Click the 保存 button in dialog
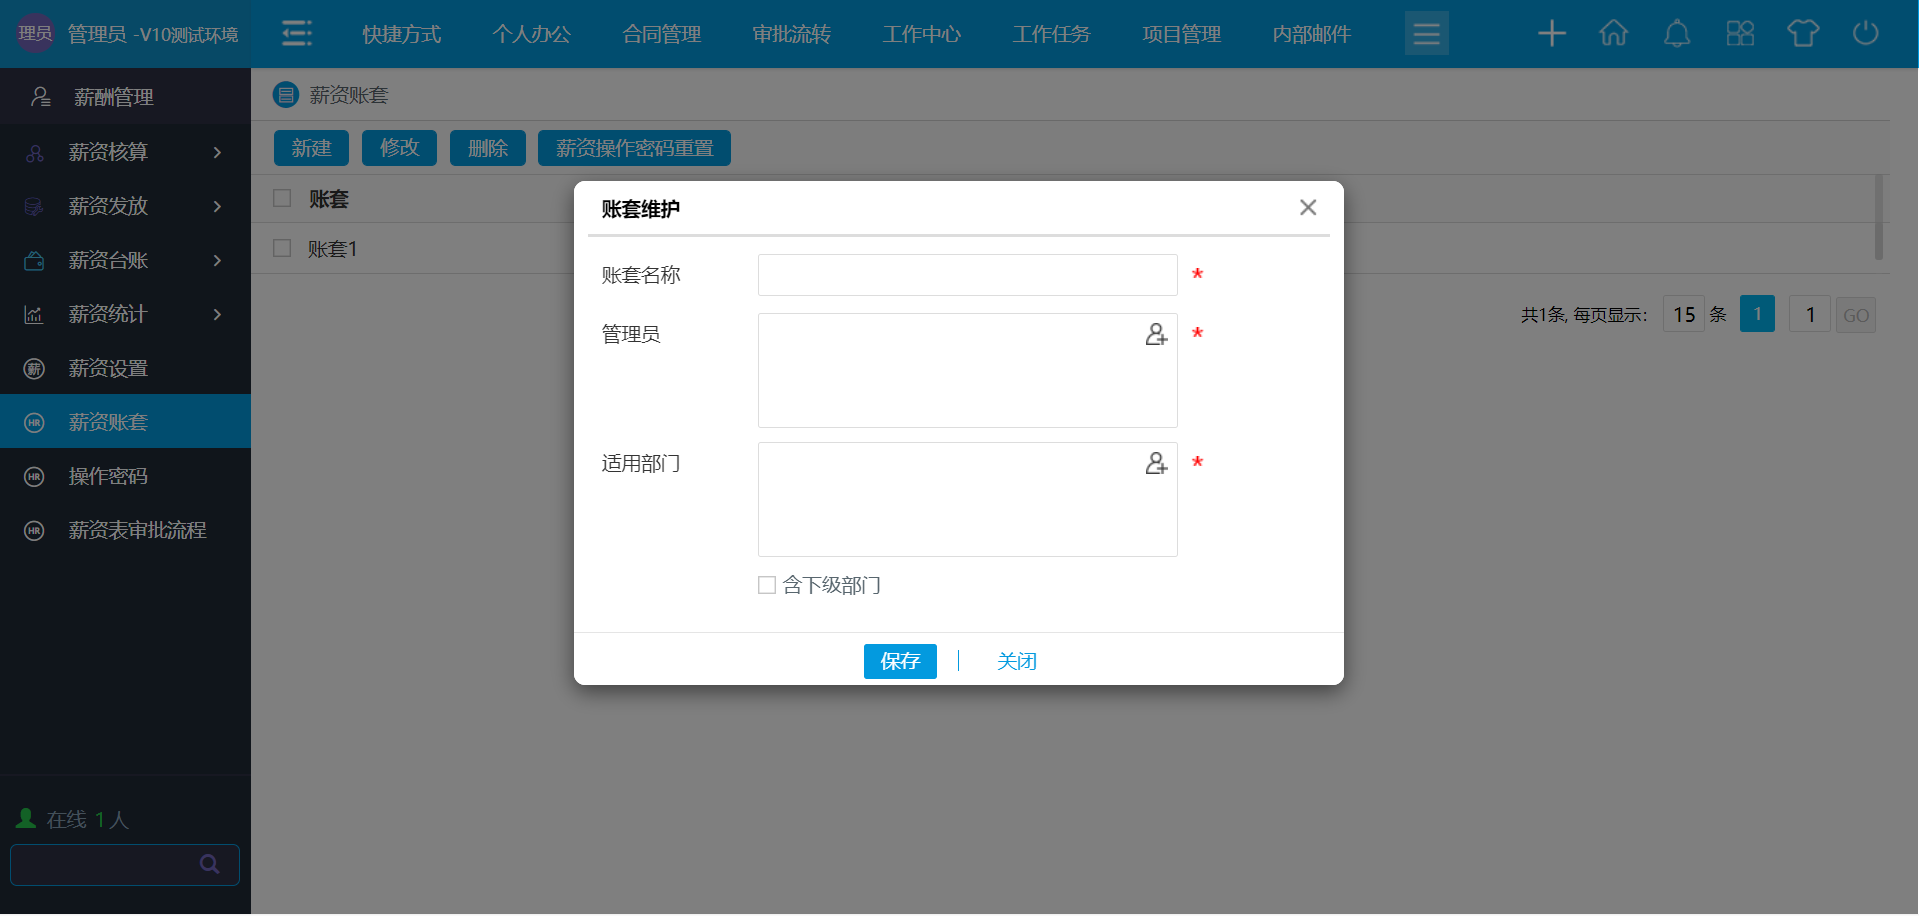This screenshot has height=916, width=1919. click(x=899, y=661)
